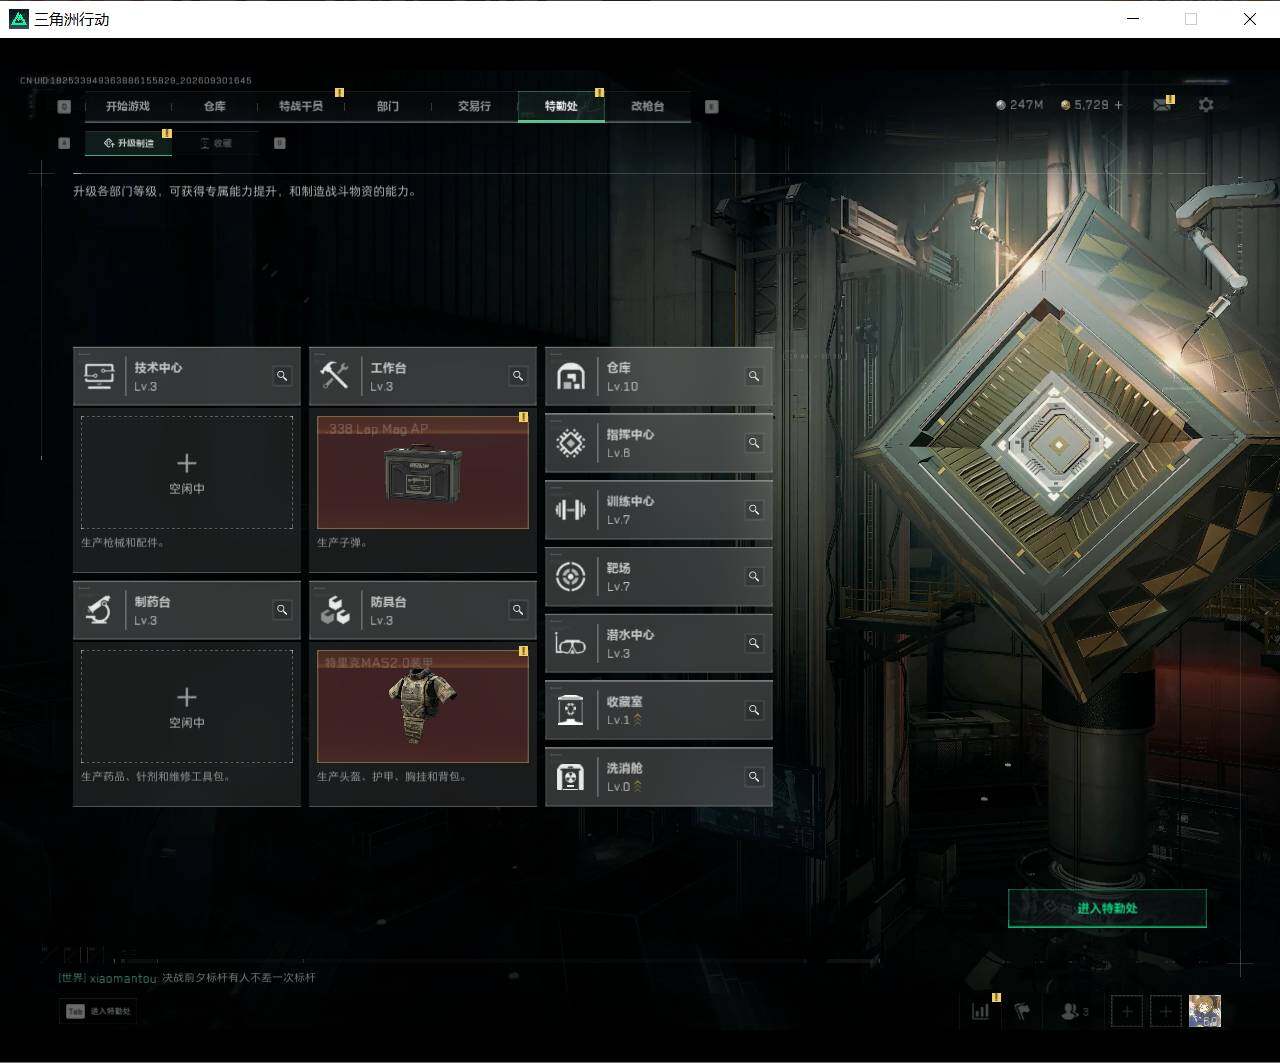Go to the 交易行 tab
This screenshot has height=1063, width=1280.
(474, 106)
